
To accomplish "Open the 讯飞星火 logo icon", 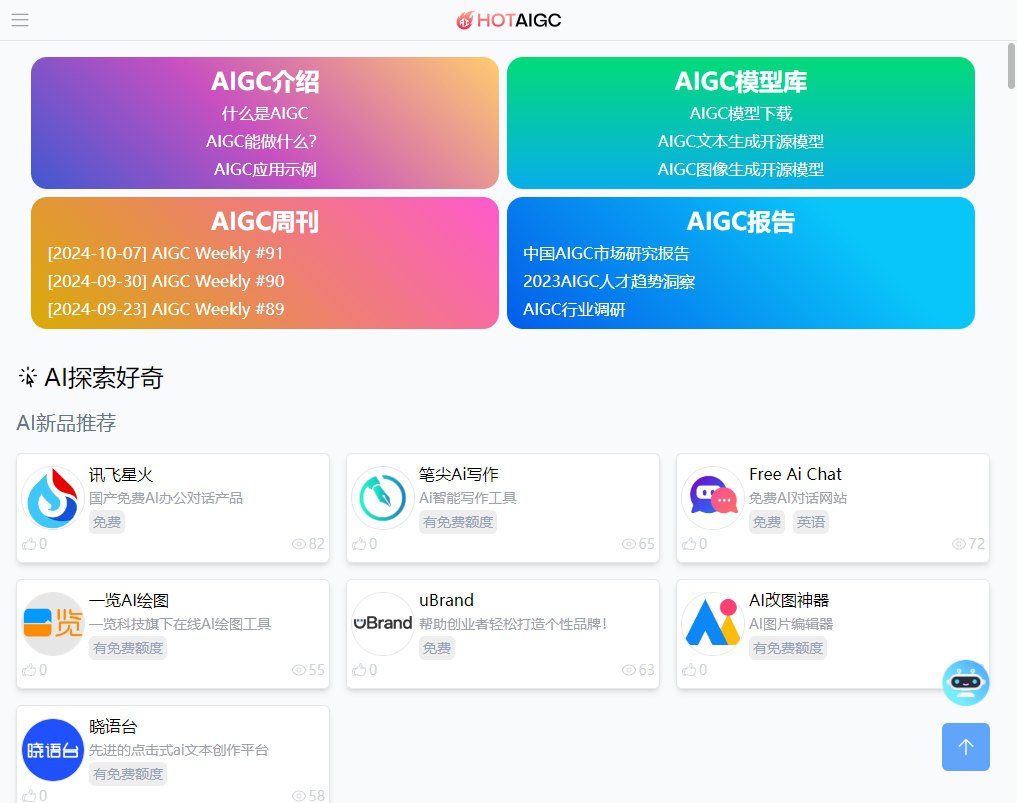I will coord(53,498).
